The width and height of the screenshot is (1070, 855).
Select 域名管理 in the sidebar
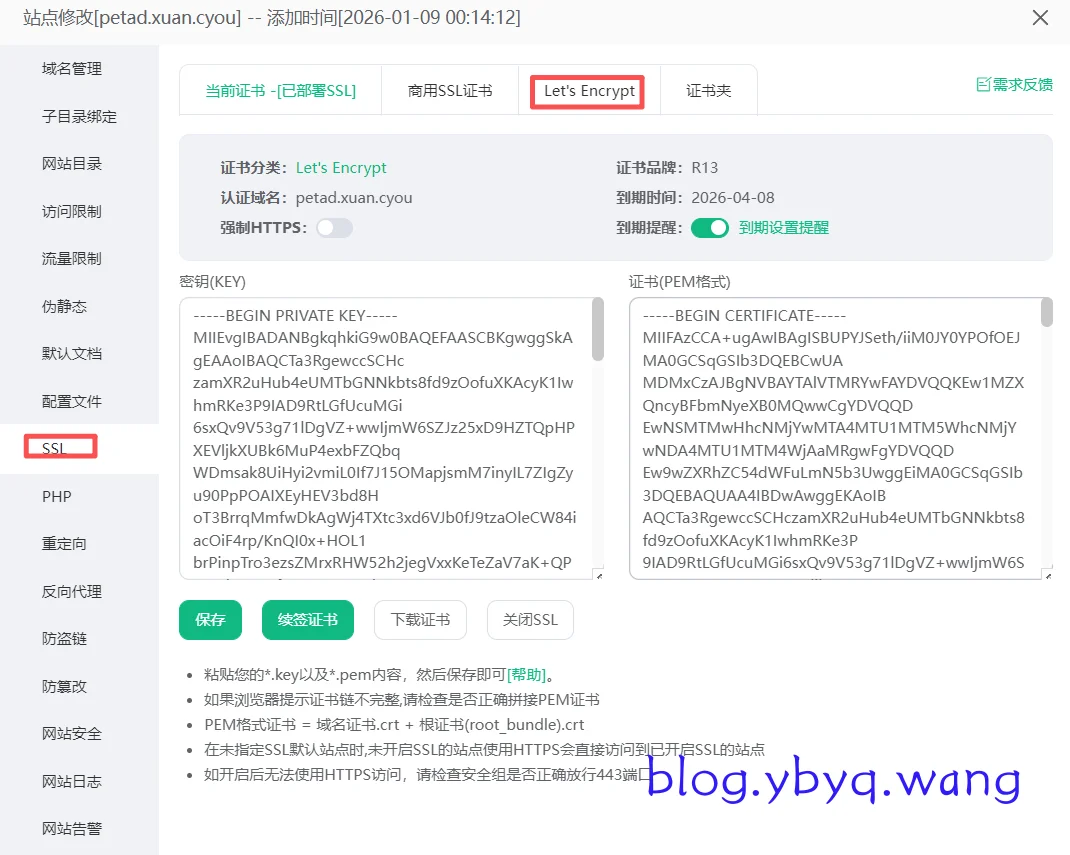click(x=72, y=69)
